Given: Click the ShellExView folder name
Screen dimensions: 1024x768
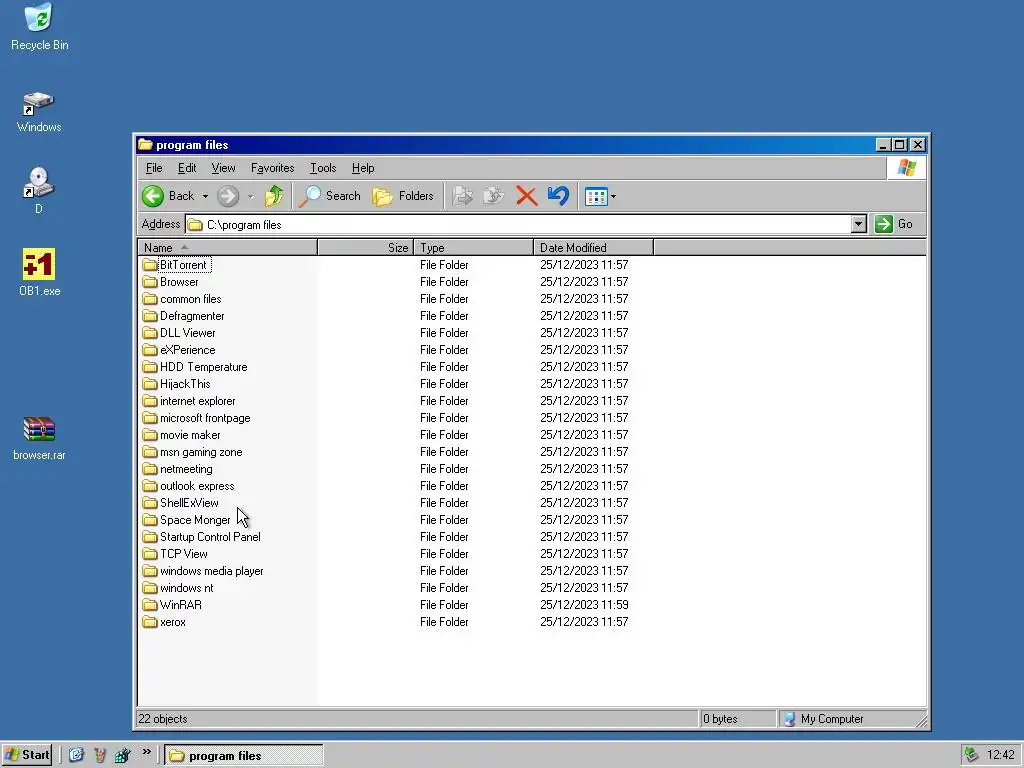Looking at the screenshot, I should (189, 503).
